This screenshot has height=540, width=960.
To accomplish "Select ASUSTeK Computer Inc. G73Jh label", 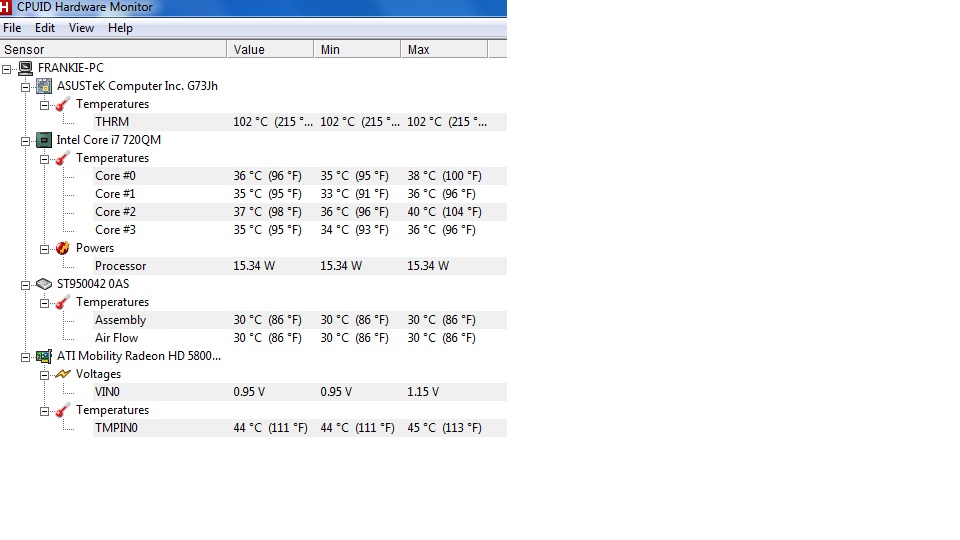I will click(x=137, y=86).
